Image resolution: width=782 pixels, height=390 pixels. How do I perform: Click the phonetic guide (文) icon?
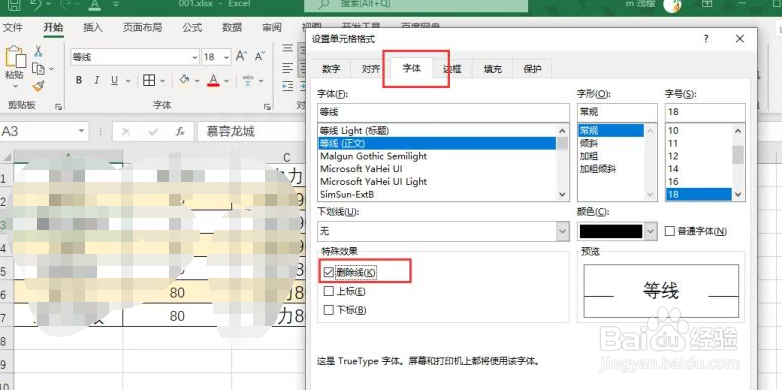coord(248,80)
